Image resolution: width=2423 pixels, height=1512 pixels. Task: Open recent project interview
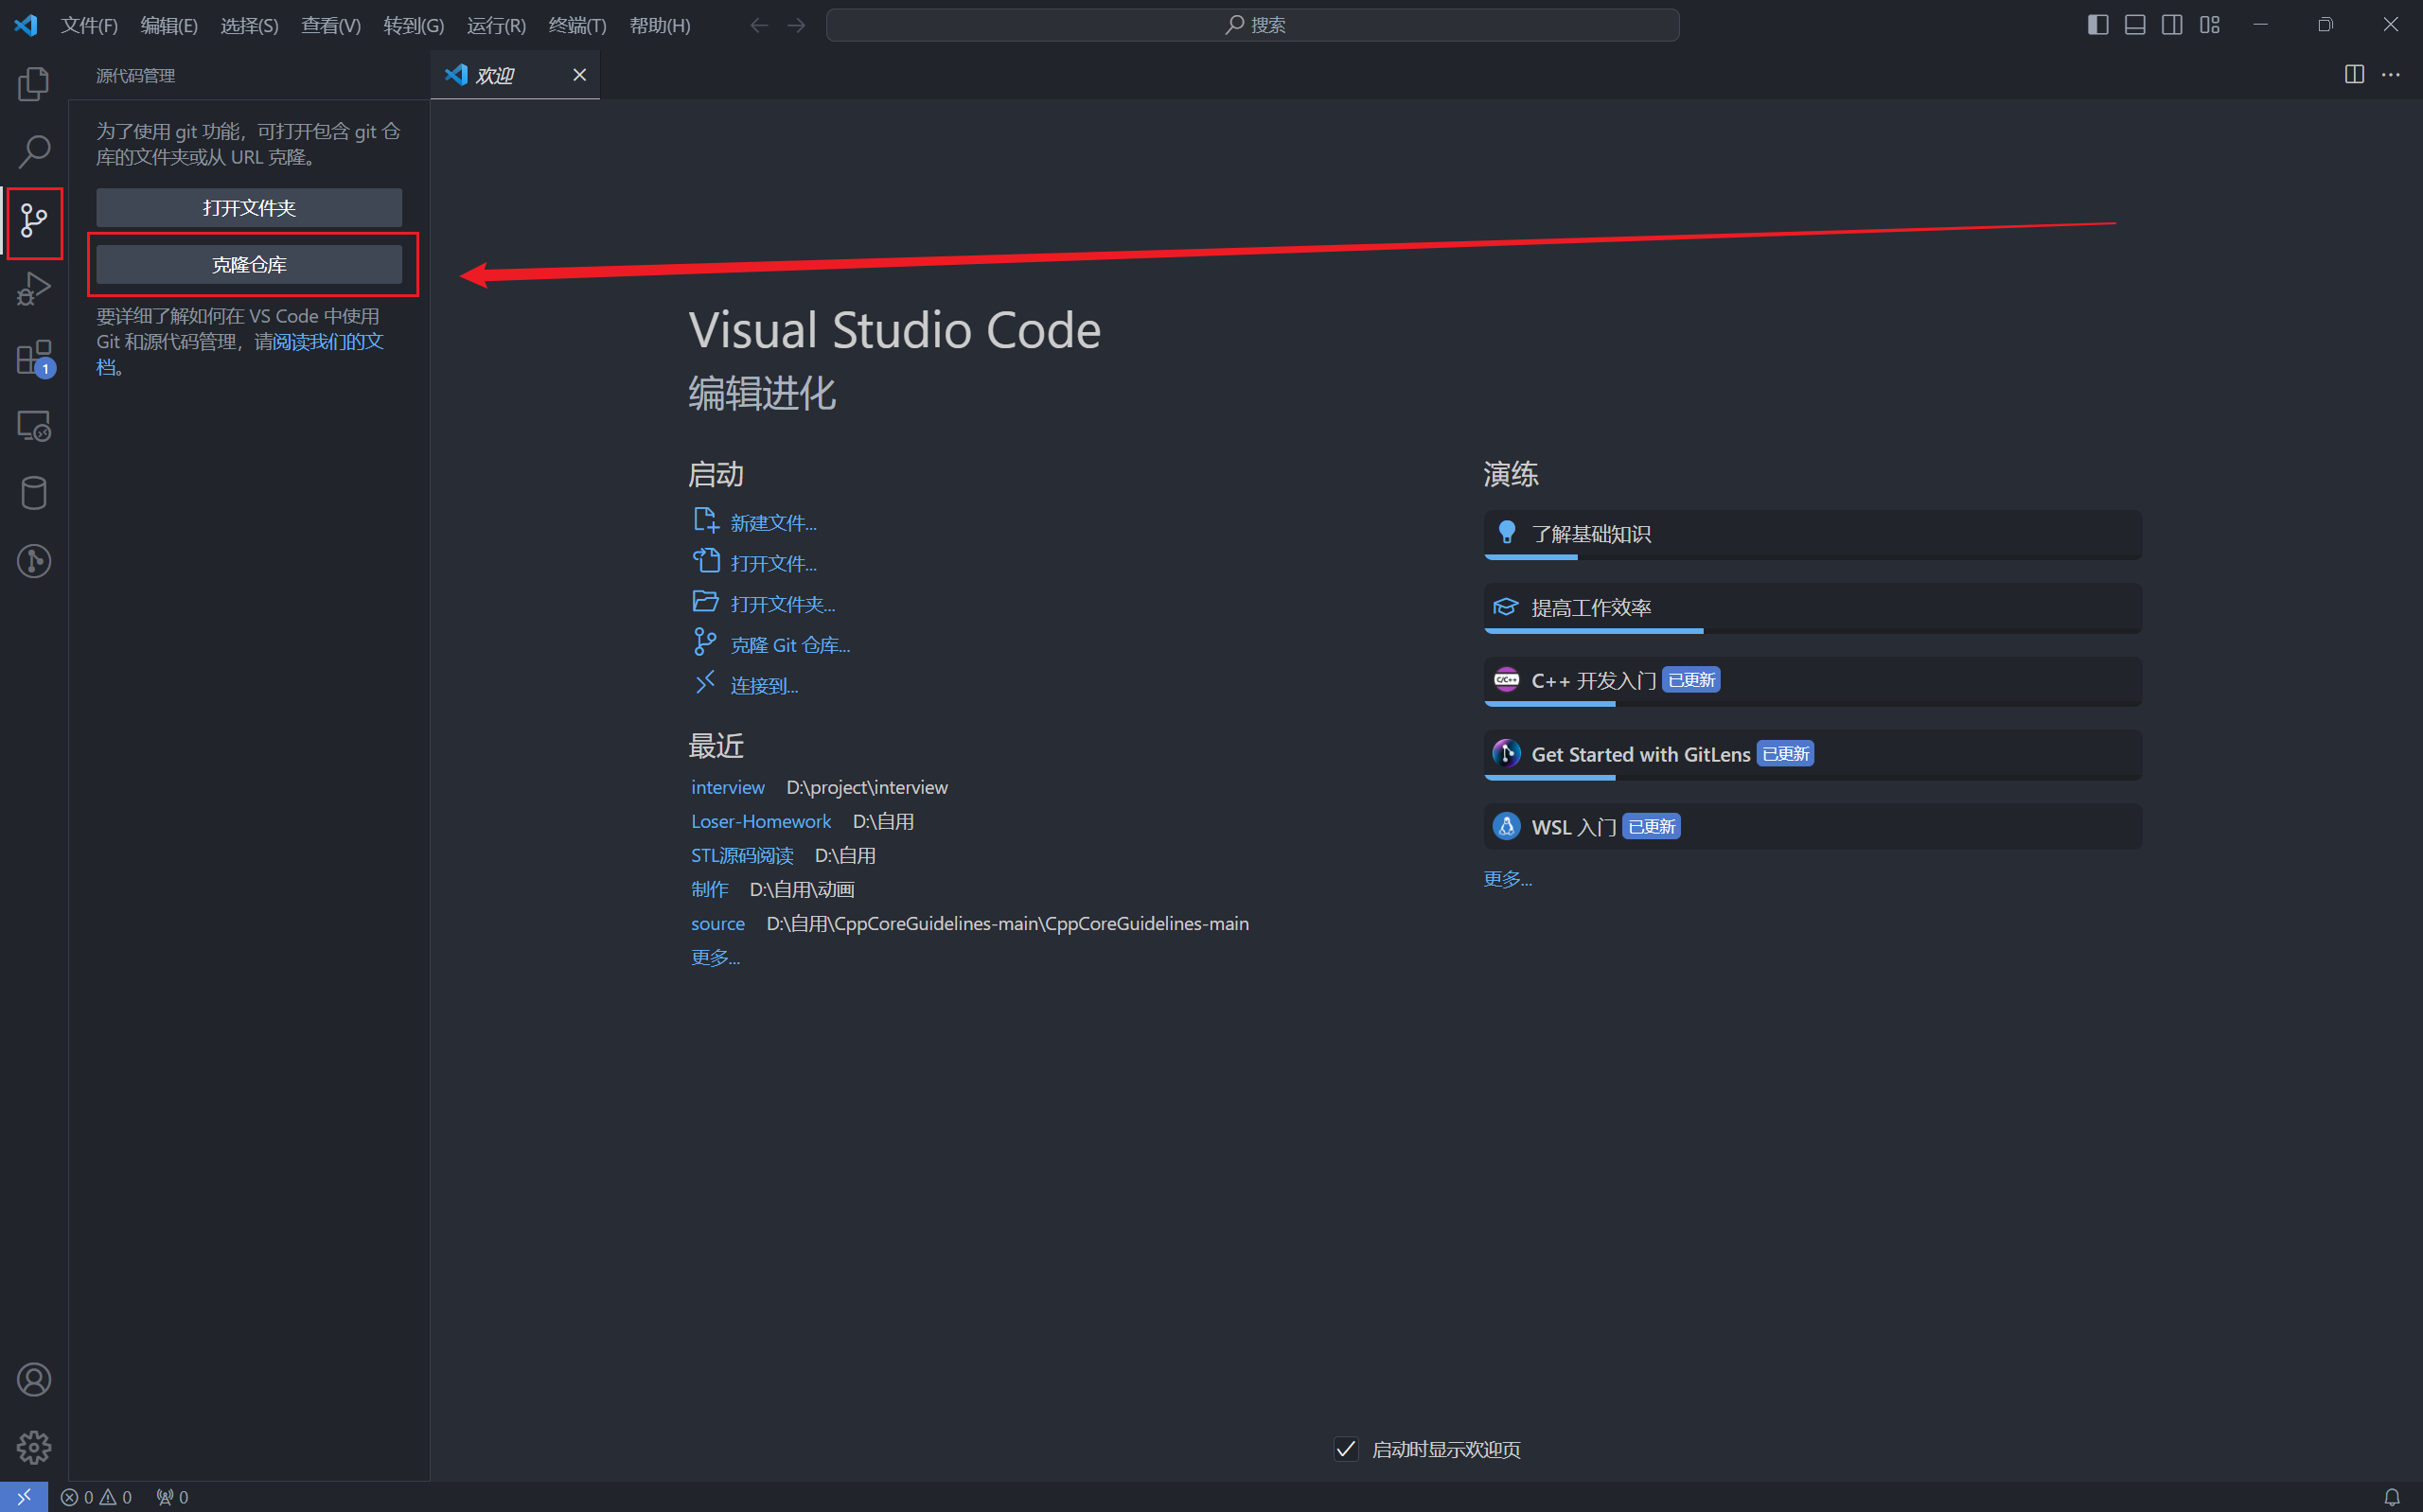tap(727, 788)
